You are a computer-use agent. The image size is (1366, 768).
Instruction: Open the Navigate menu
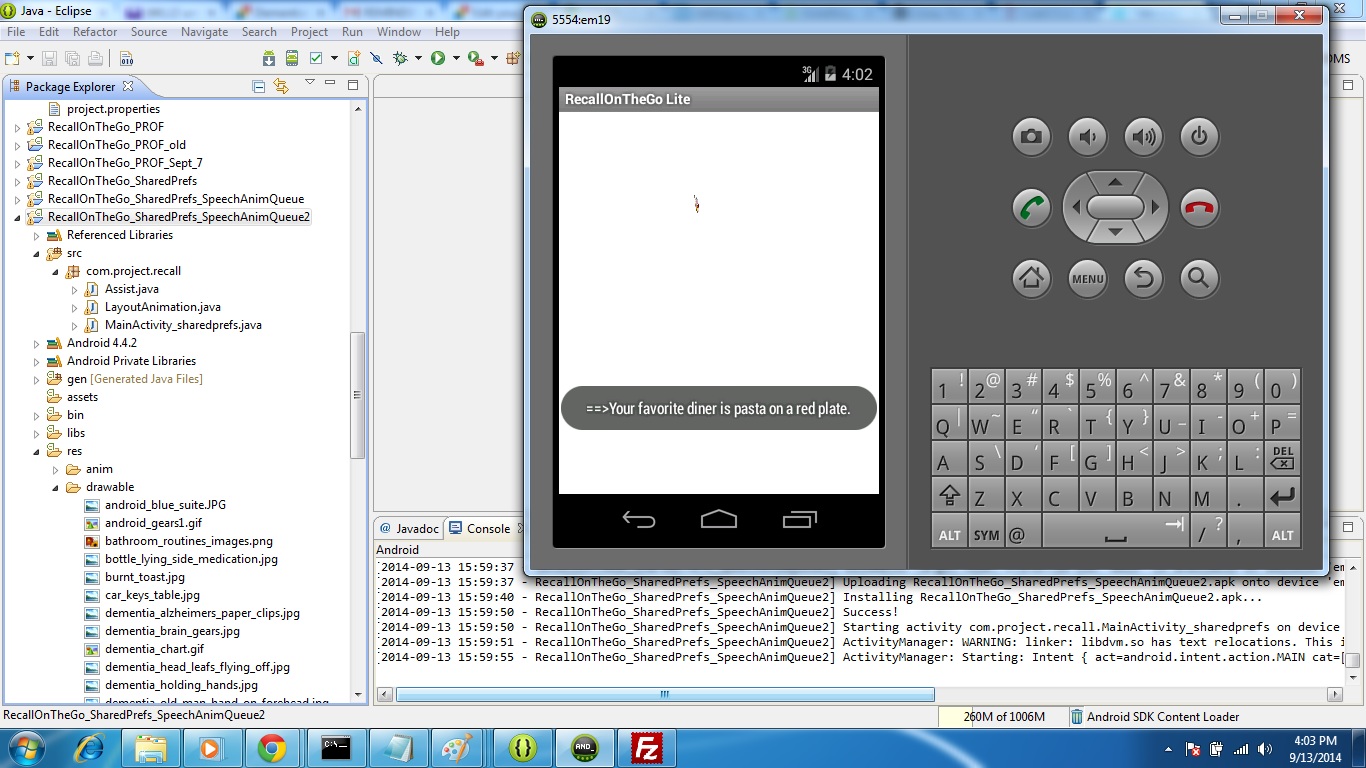204,32
